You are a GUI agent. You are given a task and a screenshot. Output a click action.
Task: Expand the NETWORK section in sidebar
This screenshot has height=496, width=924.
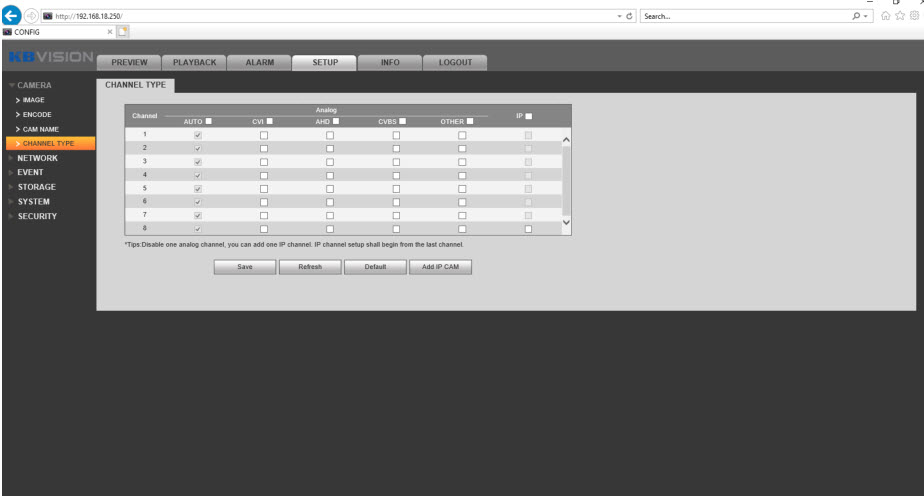pos(37,158)
